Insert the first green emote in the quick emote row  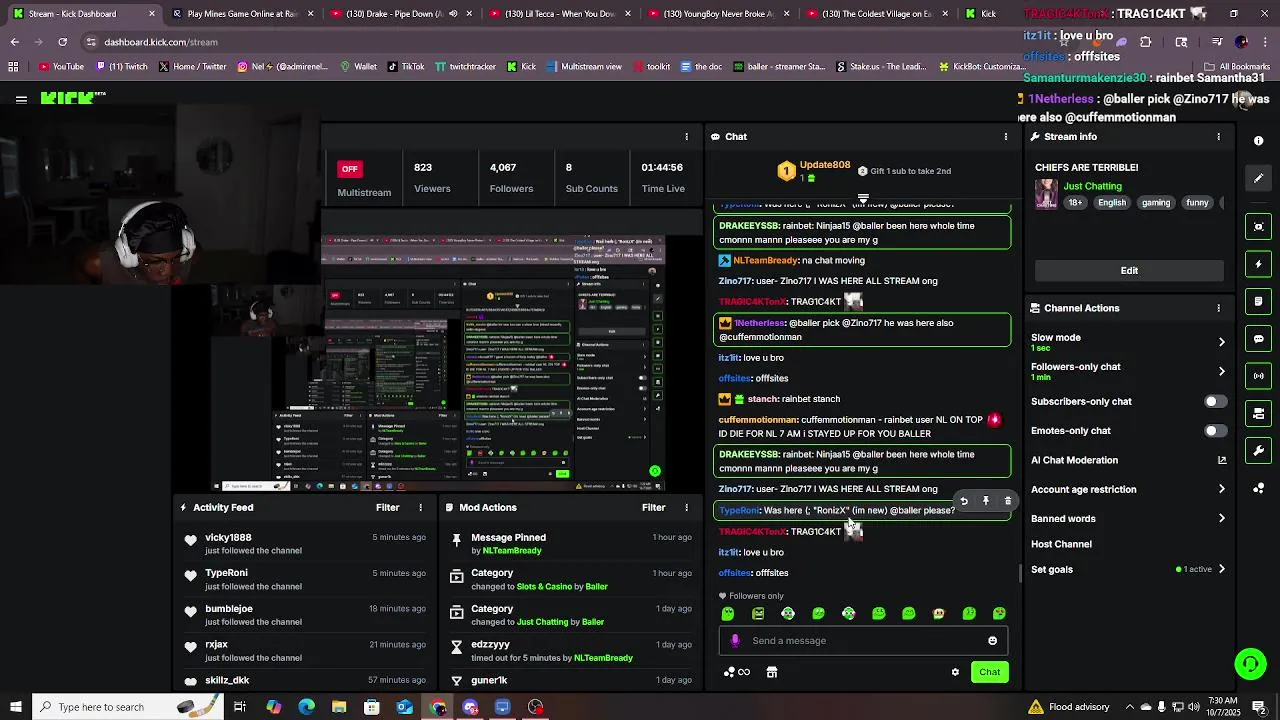(728, 614)
